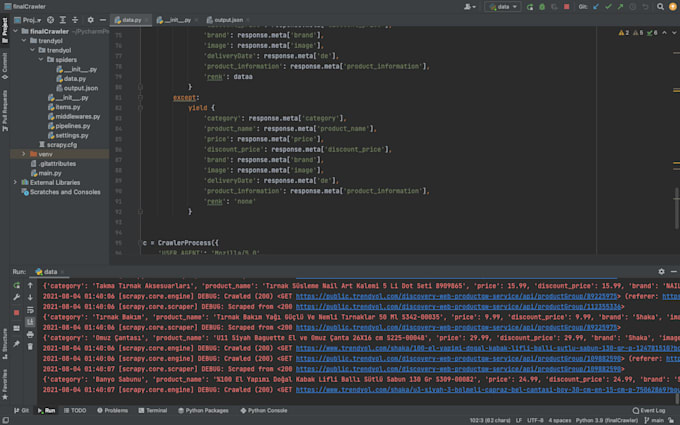
Task: Open the Git tool window
Action: point(22,410)
